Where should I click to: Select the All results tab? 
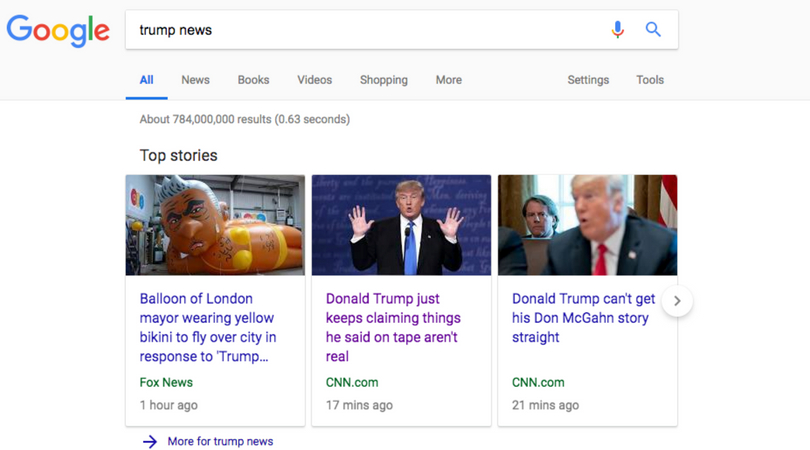point(146,80)
